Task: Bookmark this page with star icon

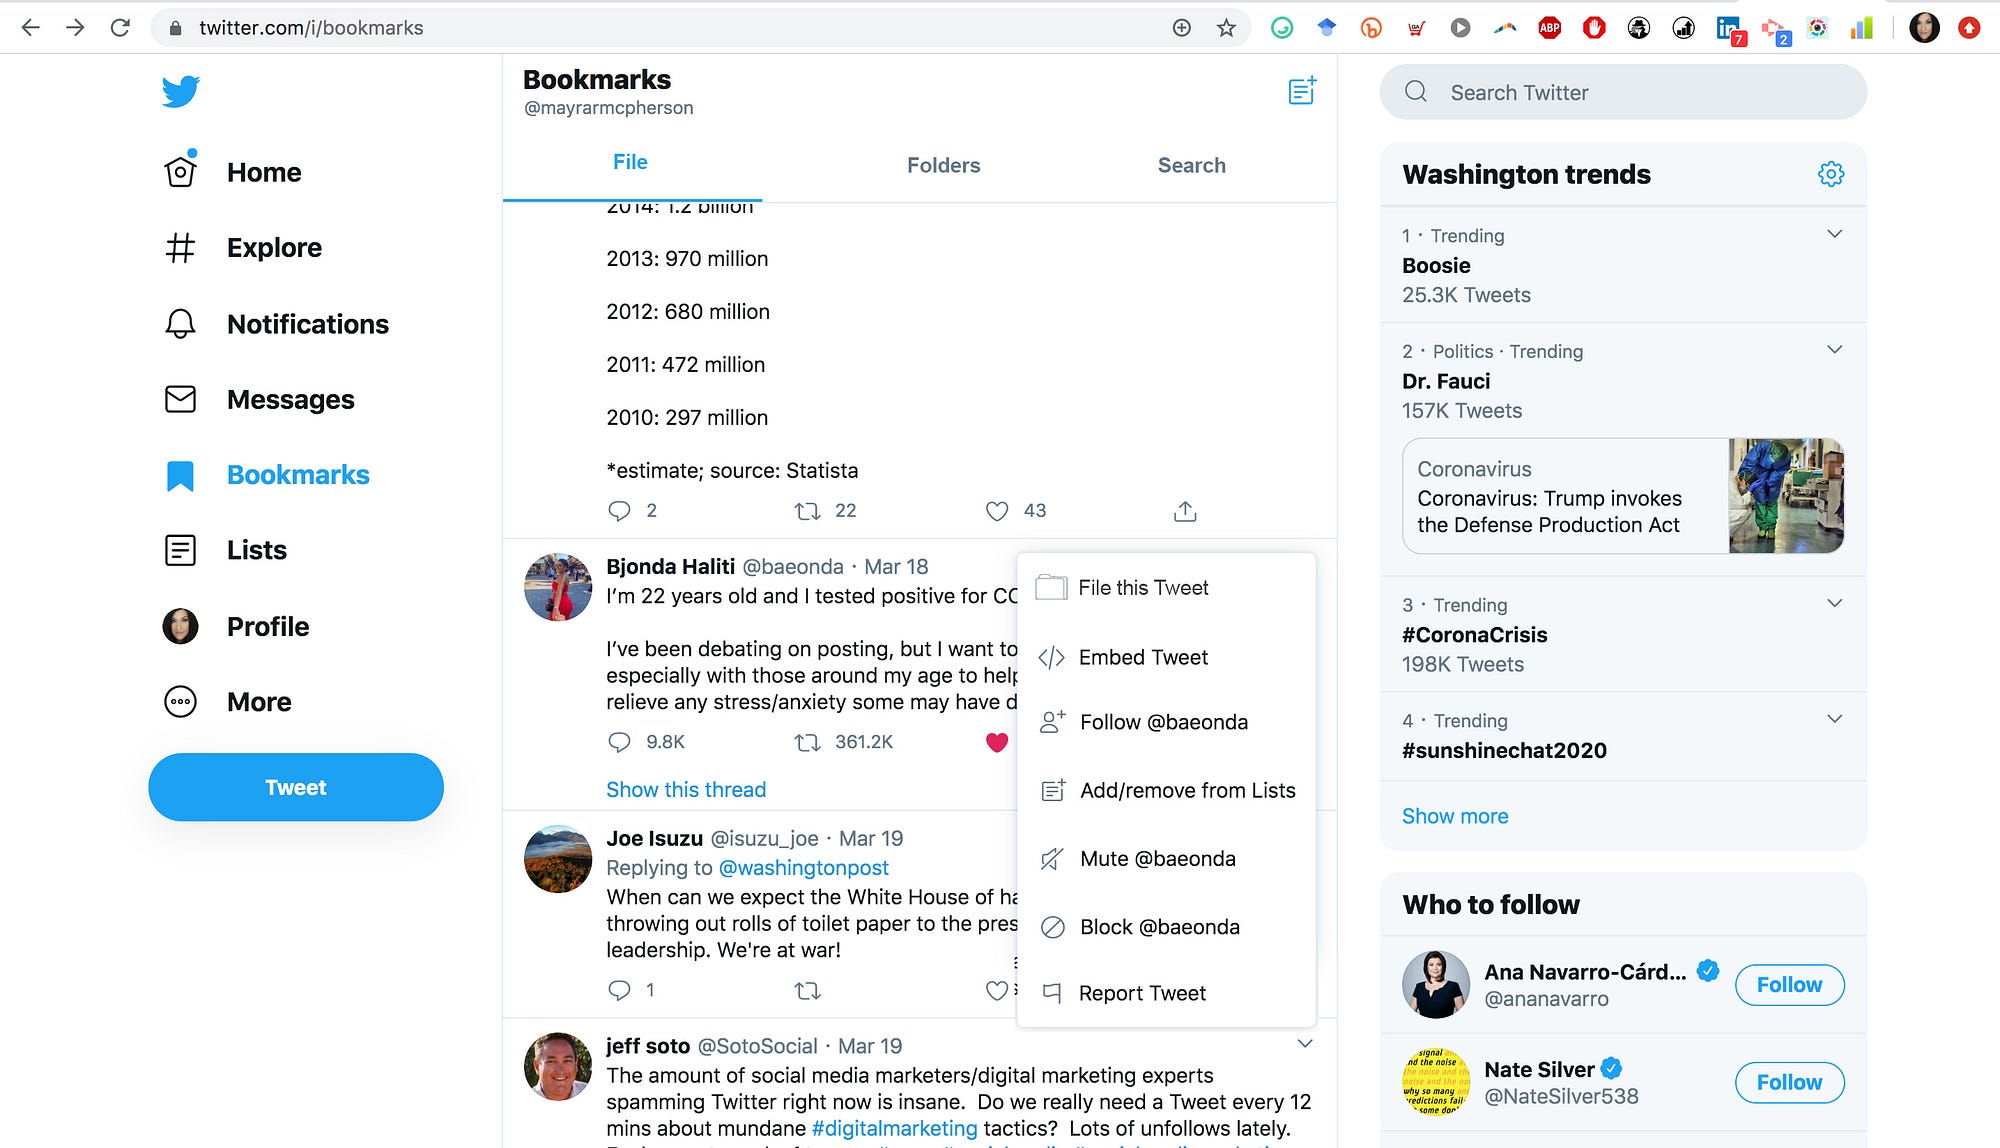Action: 1226,28
